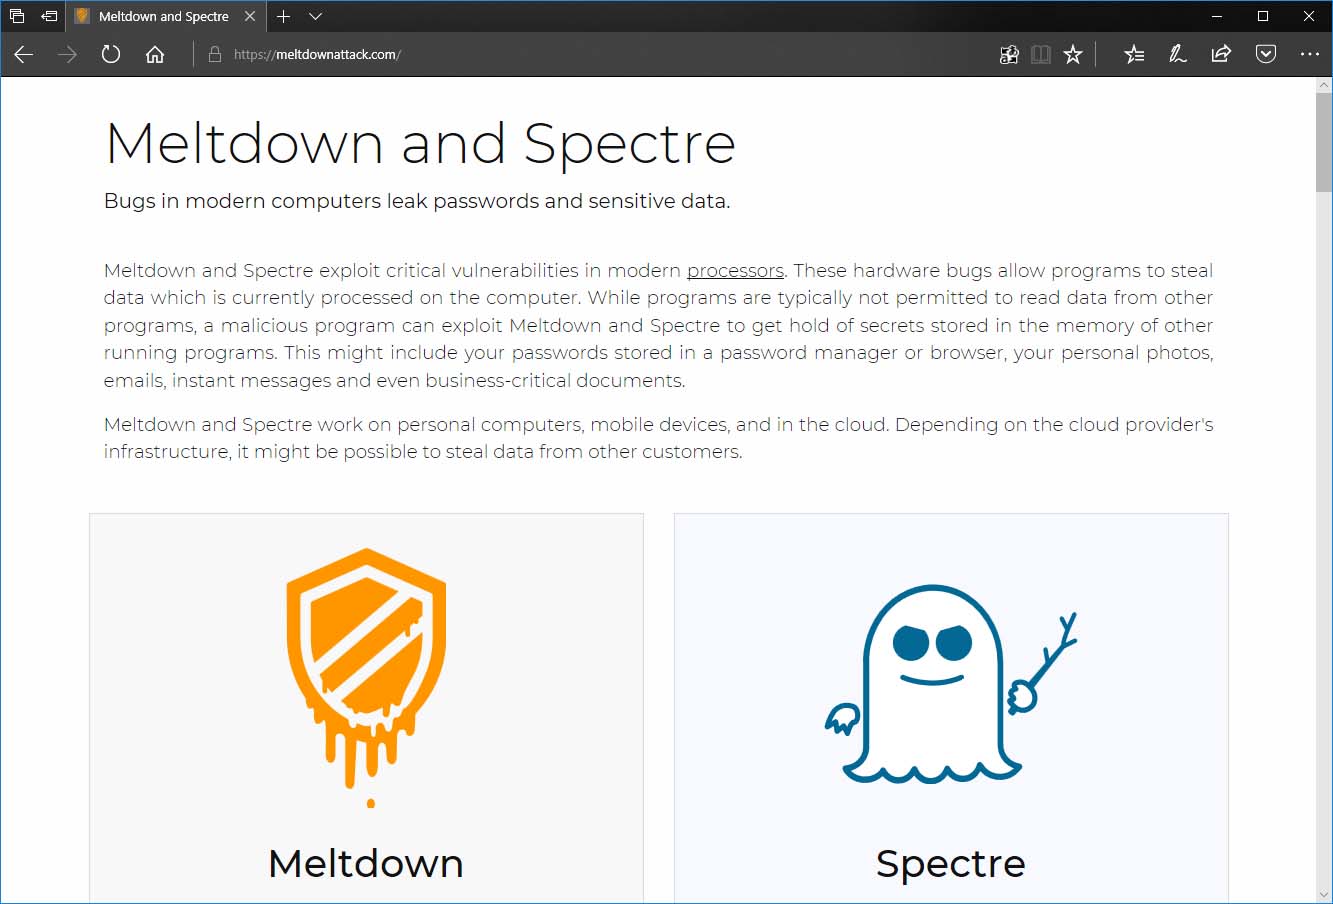Open the Pocket extension icon

pyautogui.click(x=1266, y=55)
